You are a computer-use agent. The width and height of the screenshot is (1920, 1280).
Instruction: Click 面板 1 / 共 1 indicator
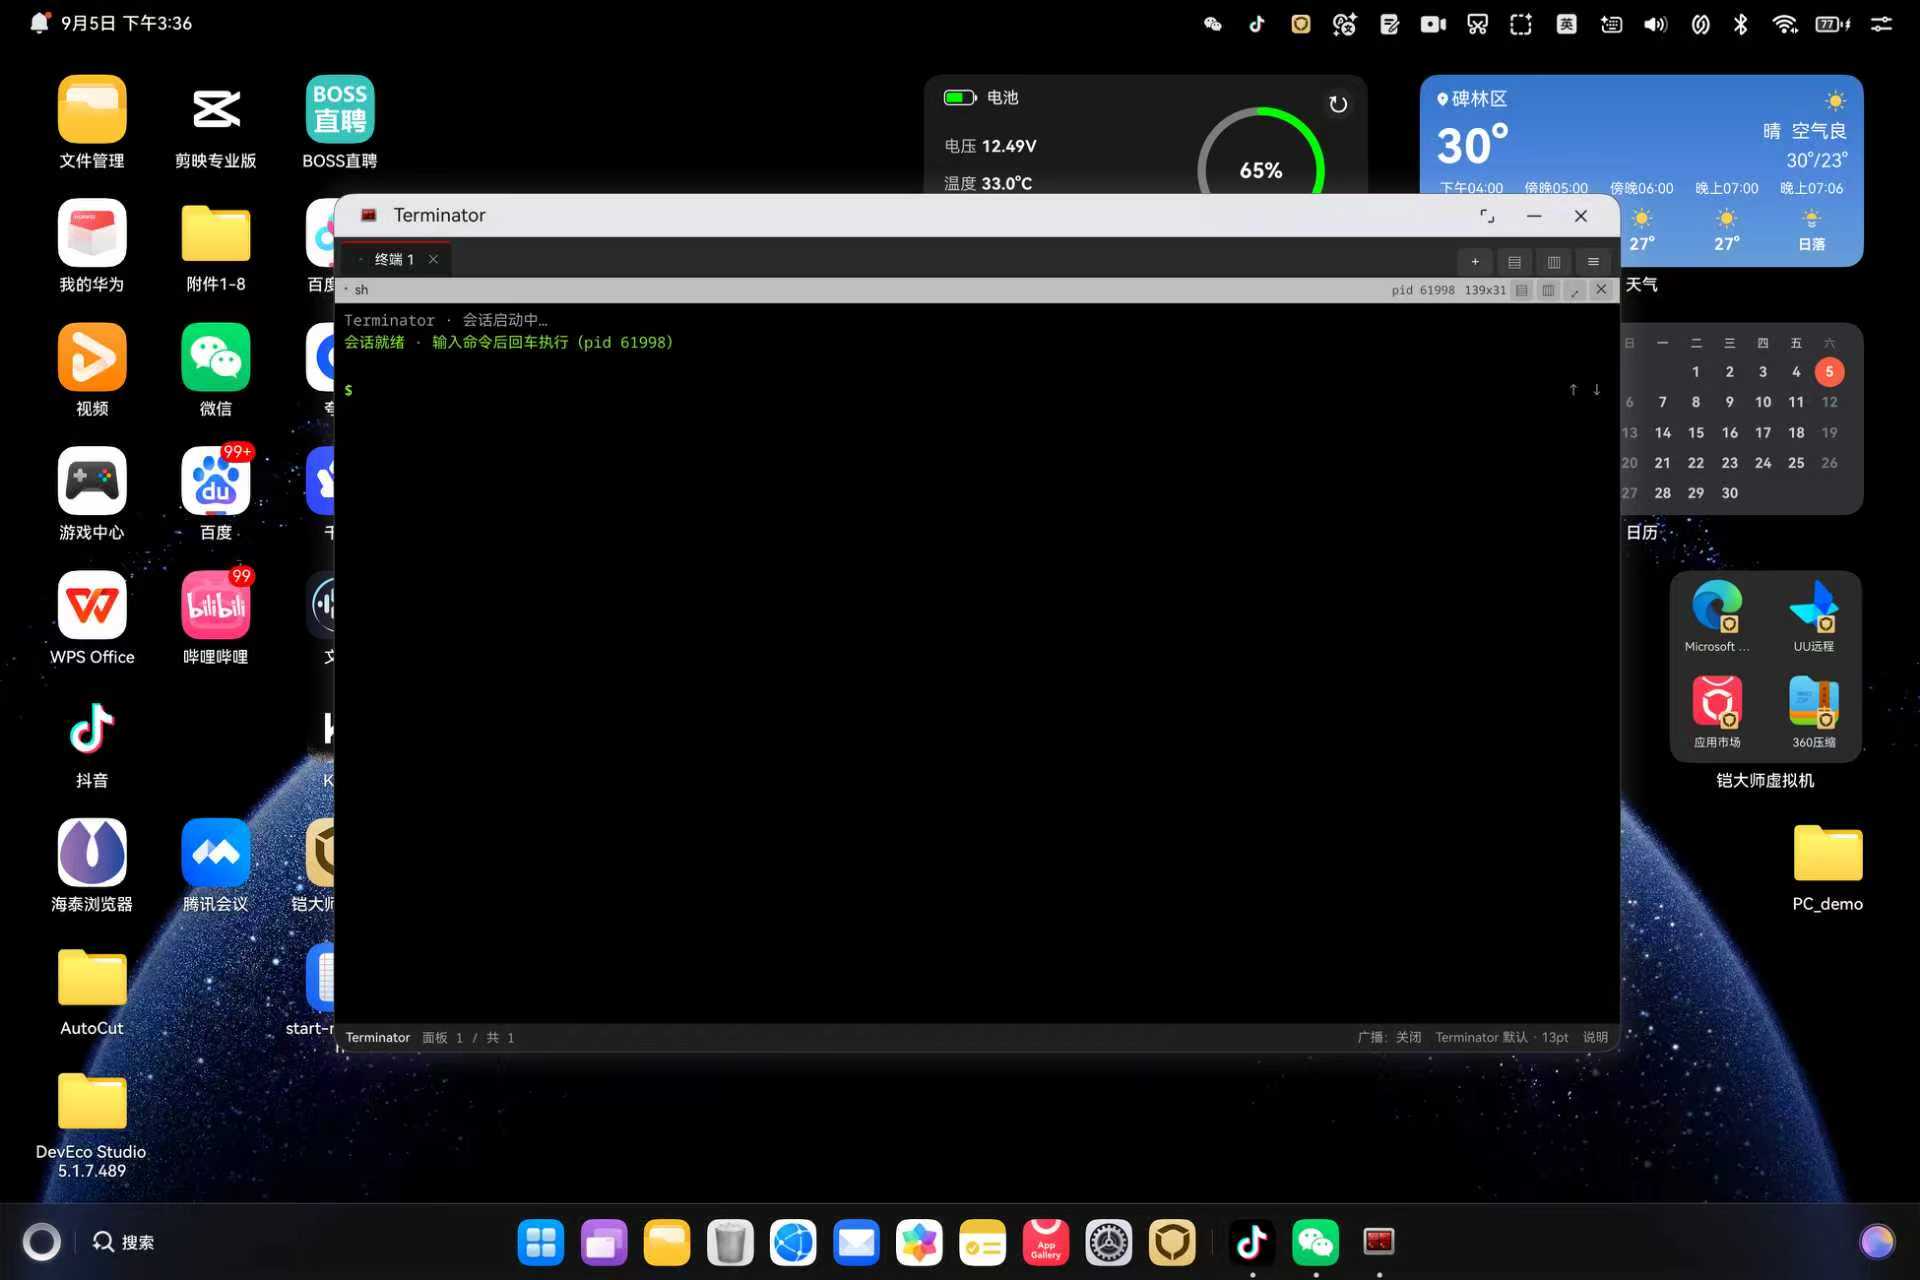click(x=468, y=1037)
